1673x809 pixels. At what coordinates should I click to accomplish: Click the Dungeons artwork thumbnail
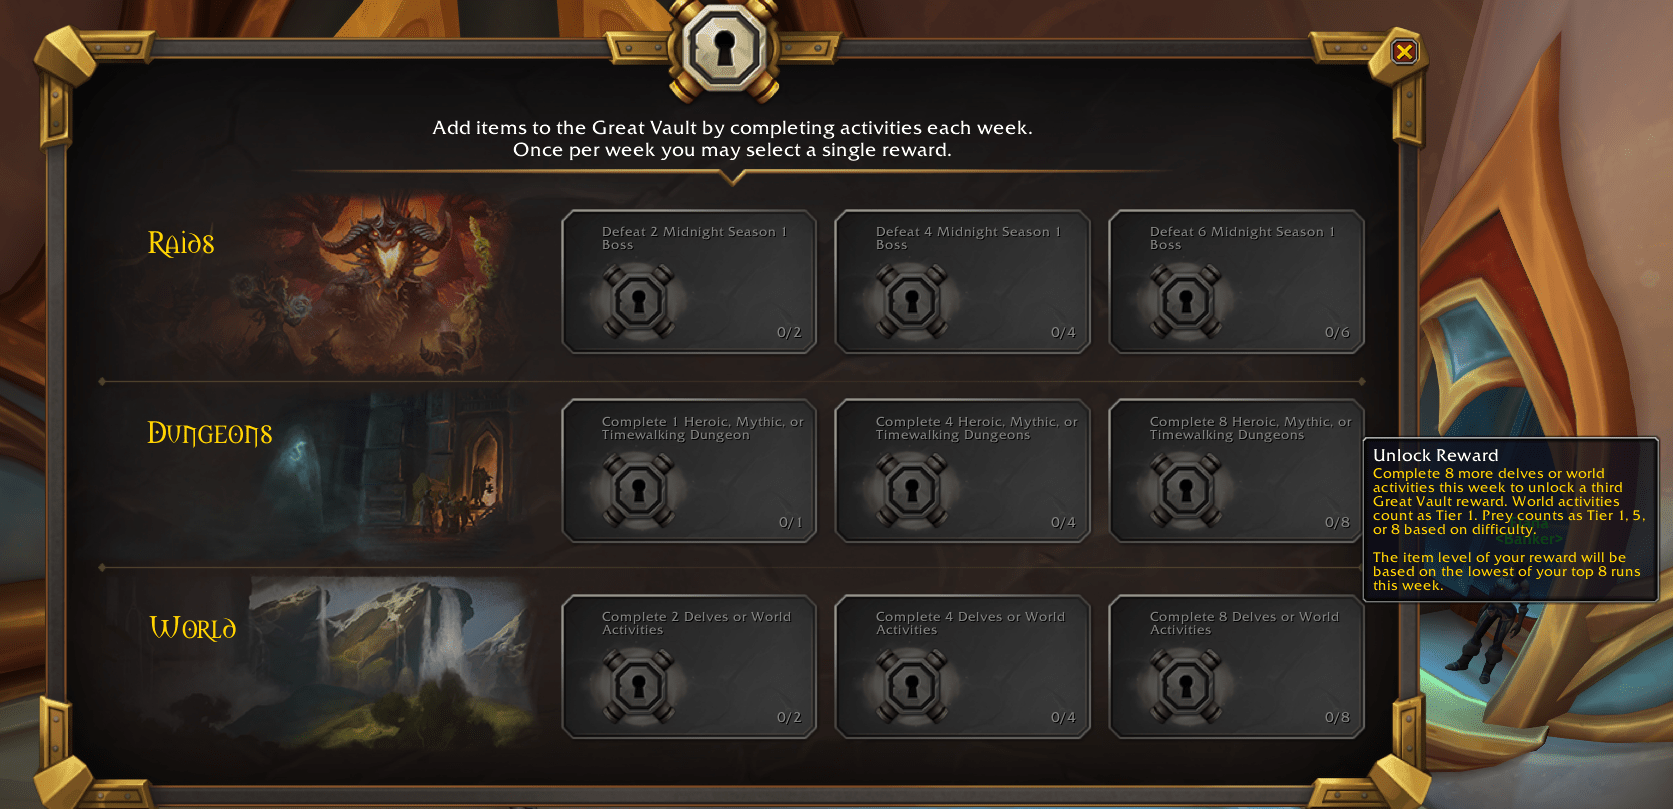pos(400,474)
